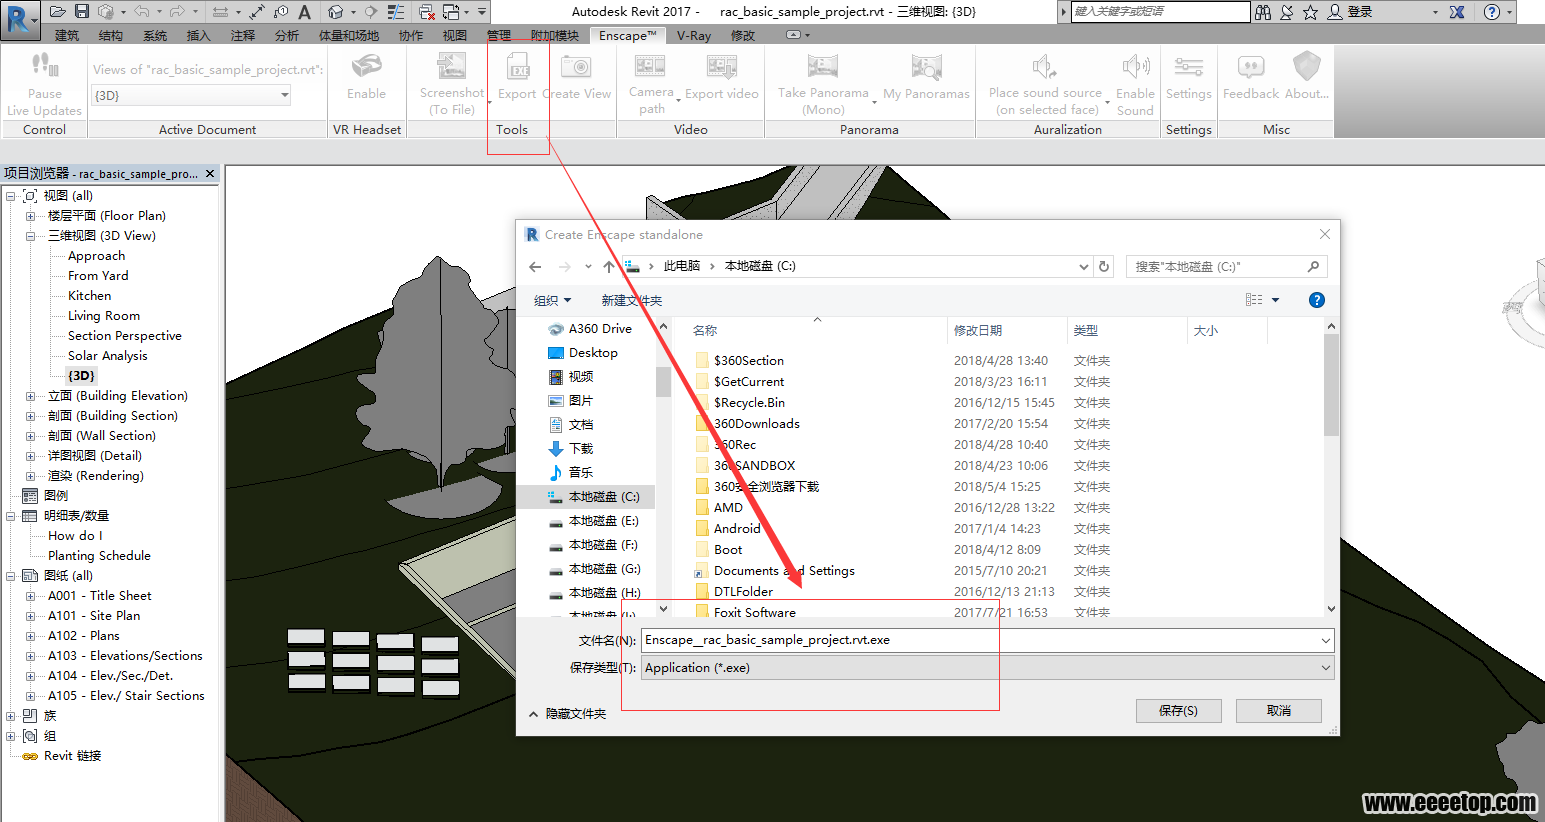
Task: Click the Screenshot To File icon
Action: pyautogui.click(x=452, y=66)
